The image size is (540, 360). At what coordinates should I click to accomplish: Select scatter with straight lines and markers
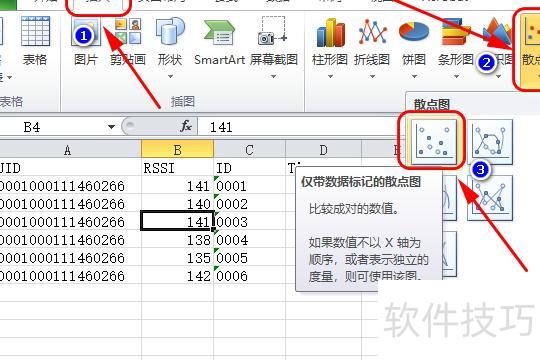pyautogui.click(x=490, y=198)
